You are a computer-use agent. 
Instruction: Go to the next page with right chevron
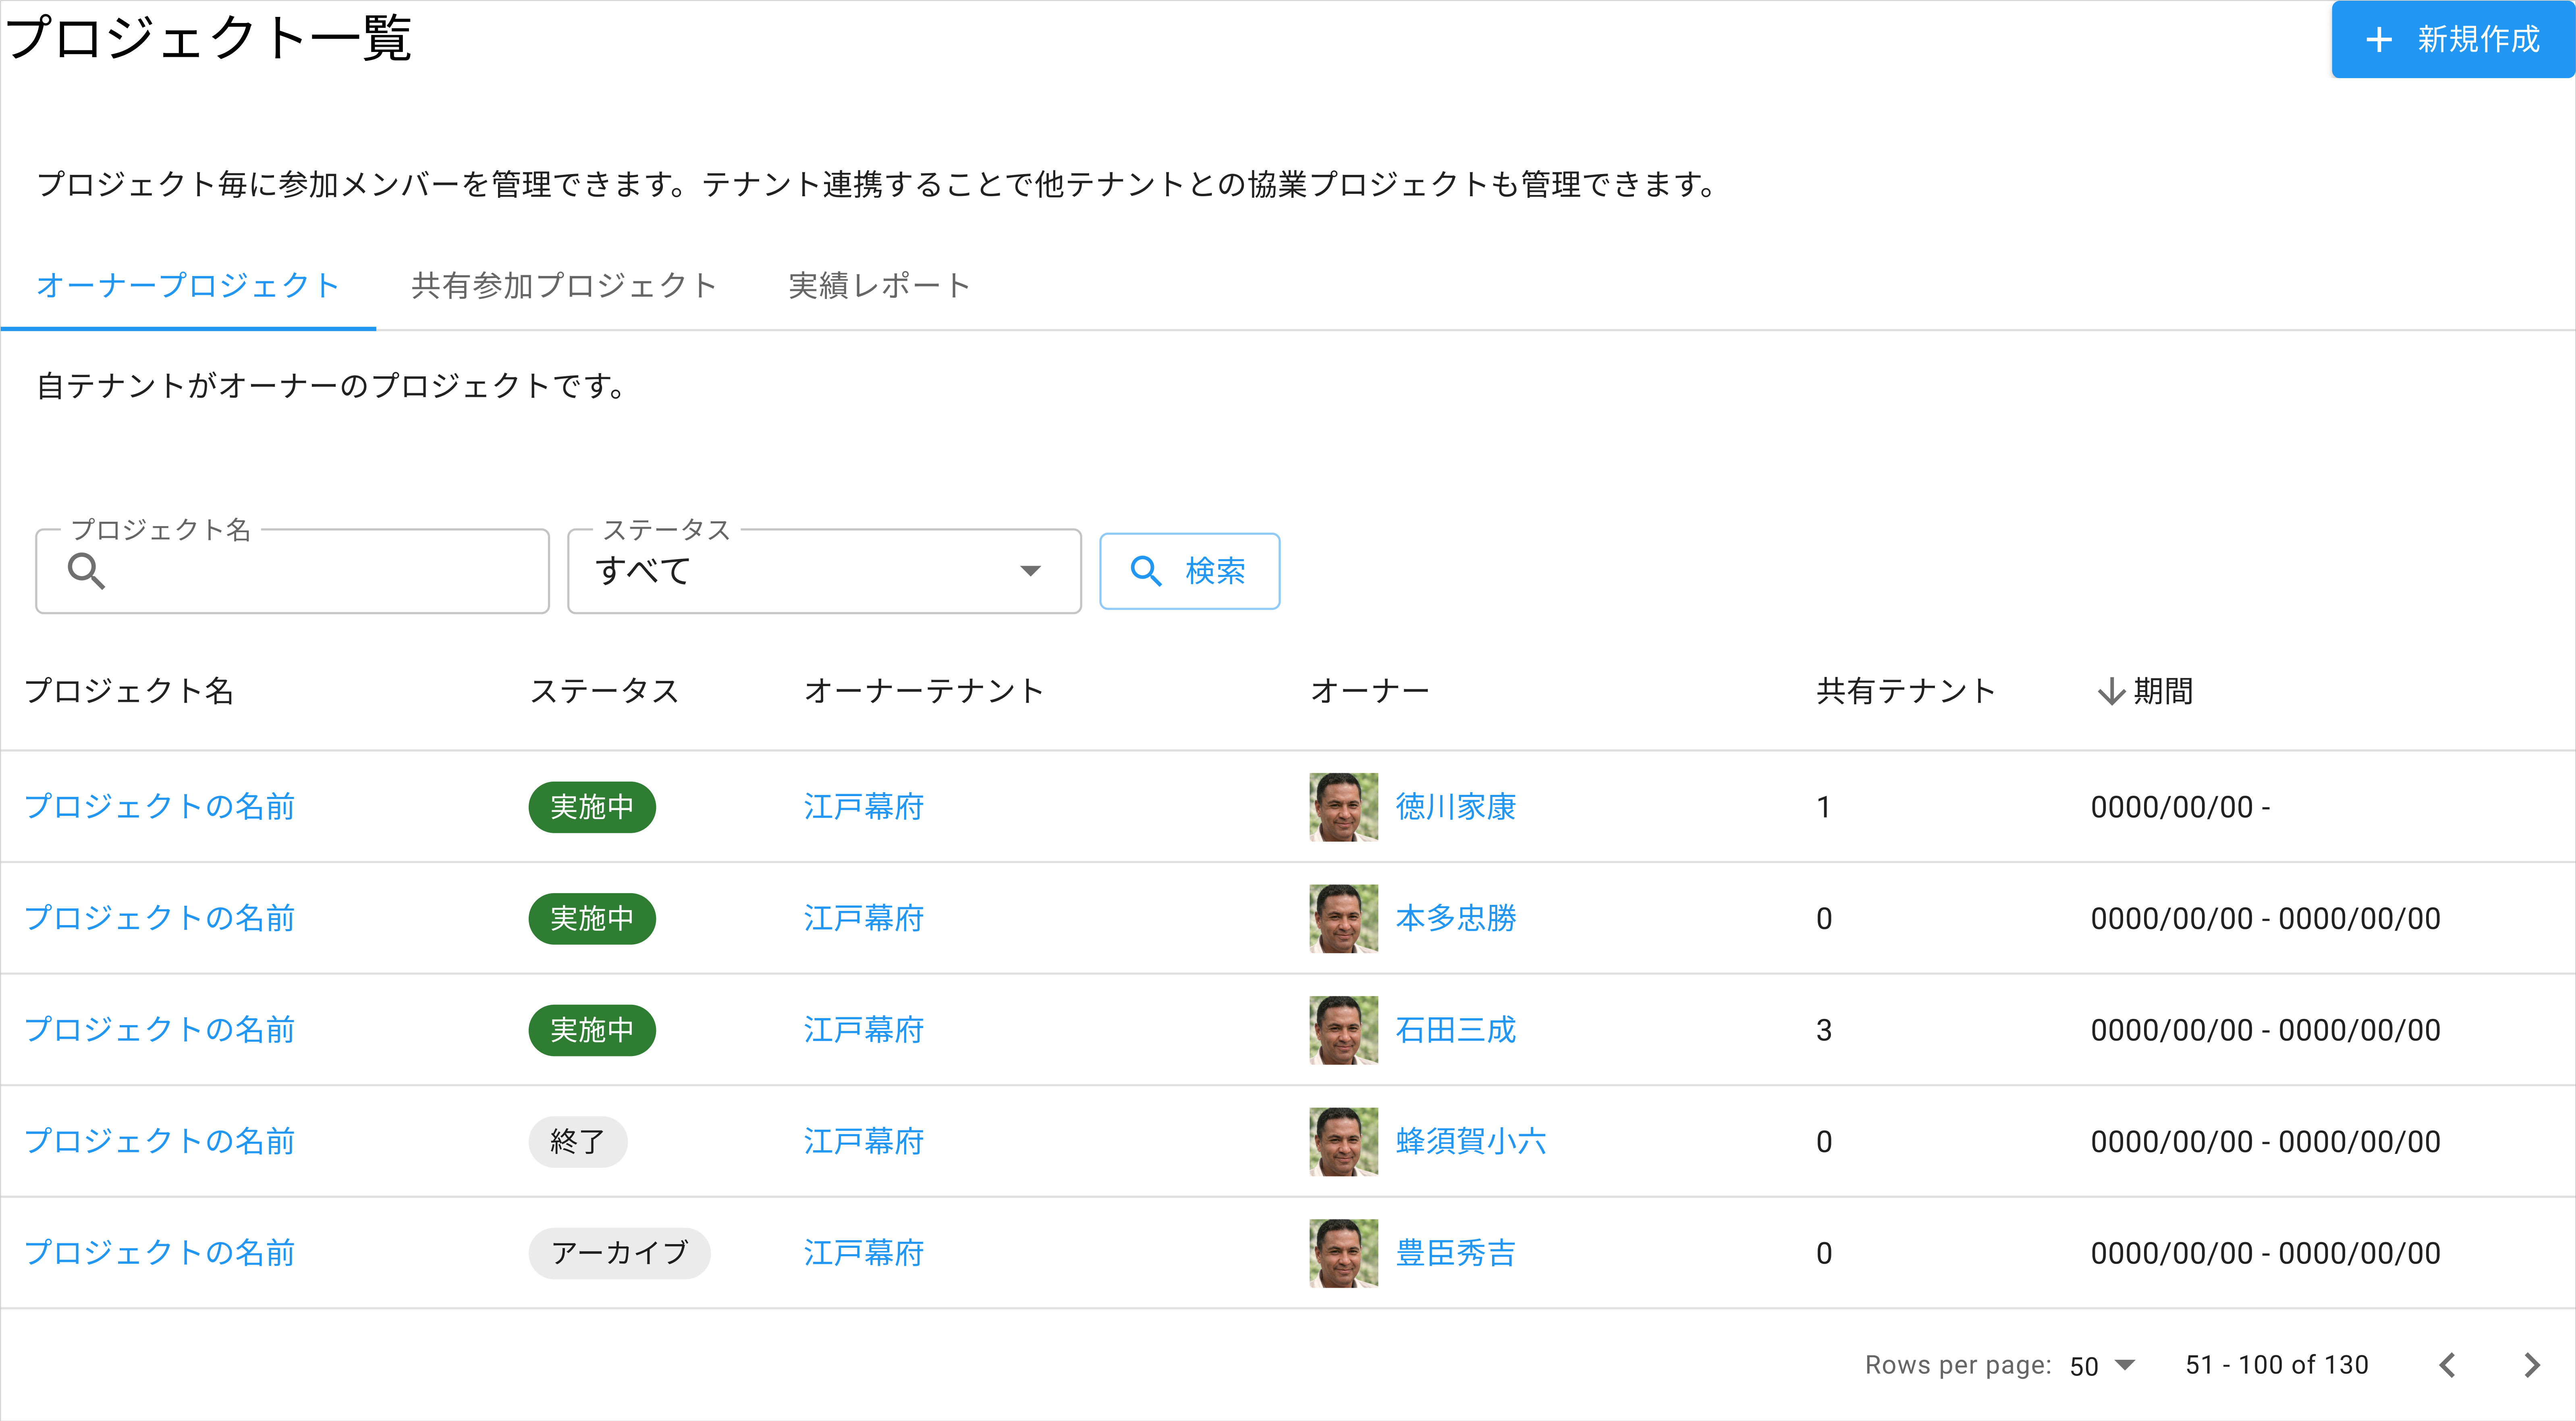2532,1366
